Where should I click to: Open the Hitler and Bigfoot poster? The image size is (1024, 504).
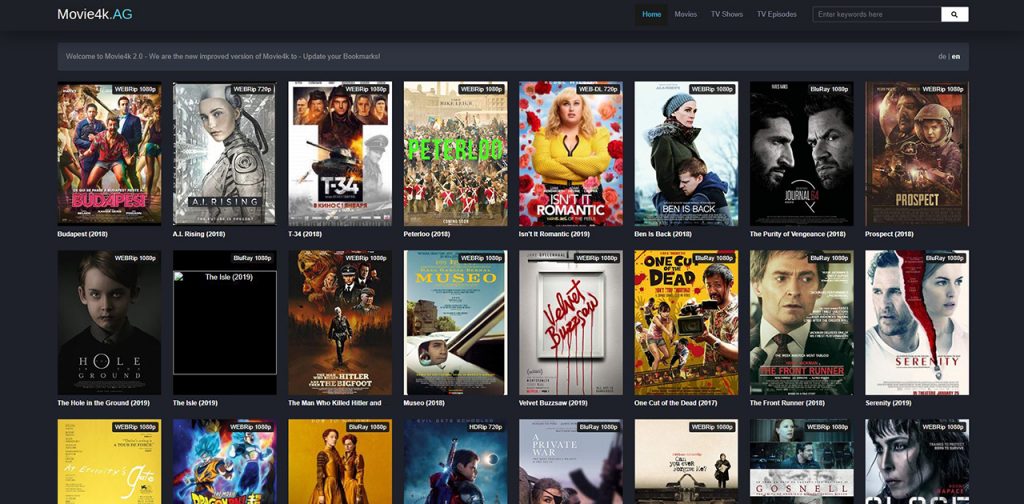(340, 323)
